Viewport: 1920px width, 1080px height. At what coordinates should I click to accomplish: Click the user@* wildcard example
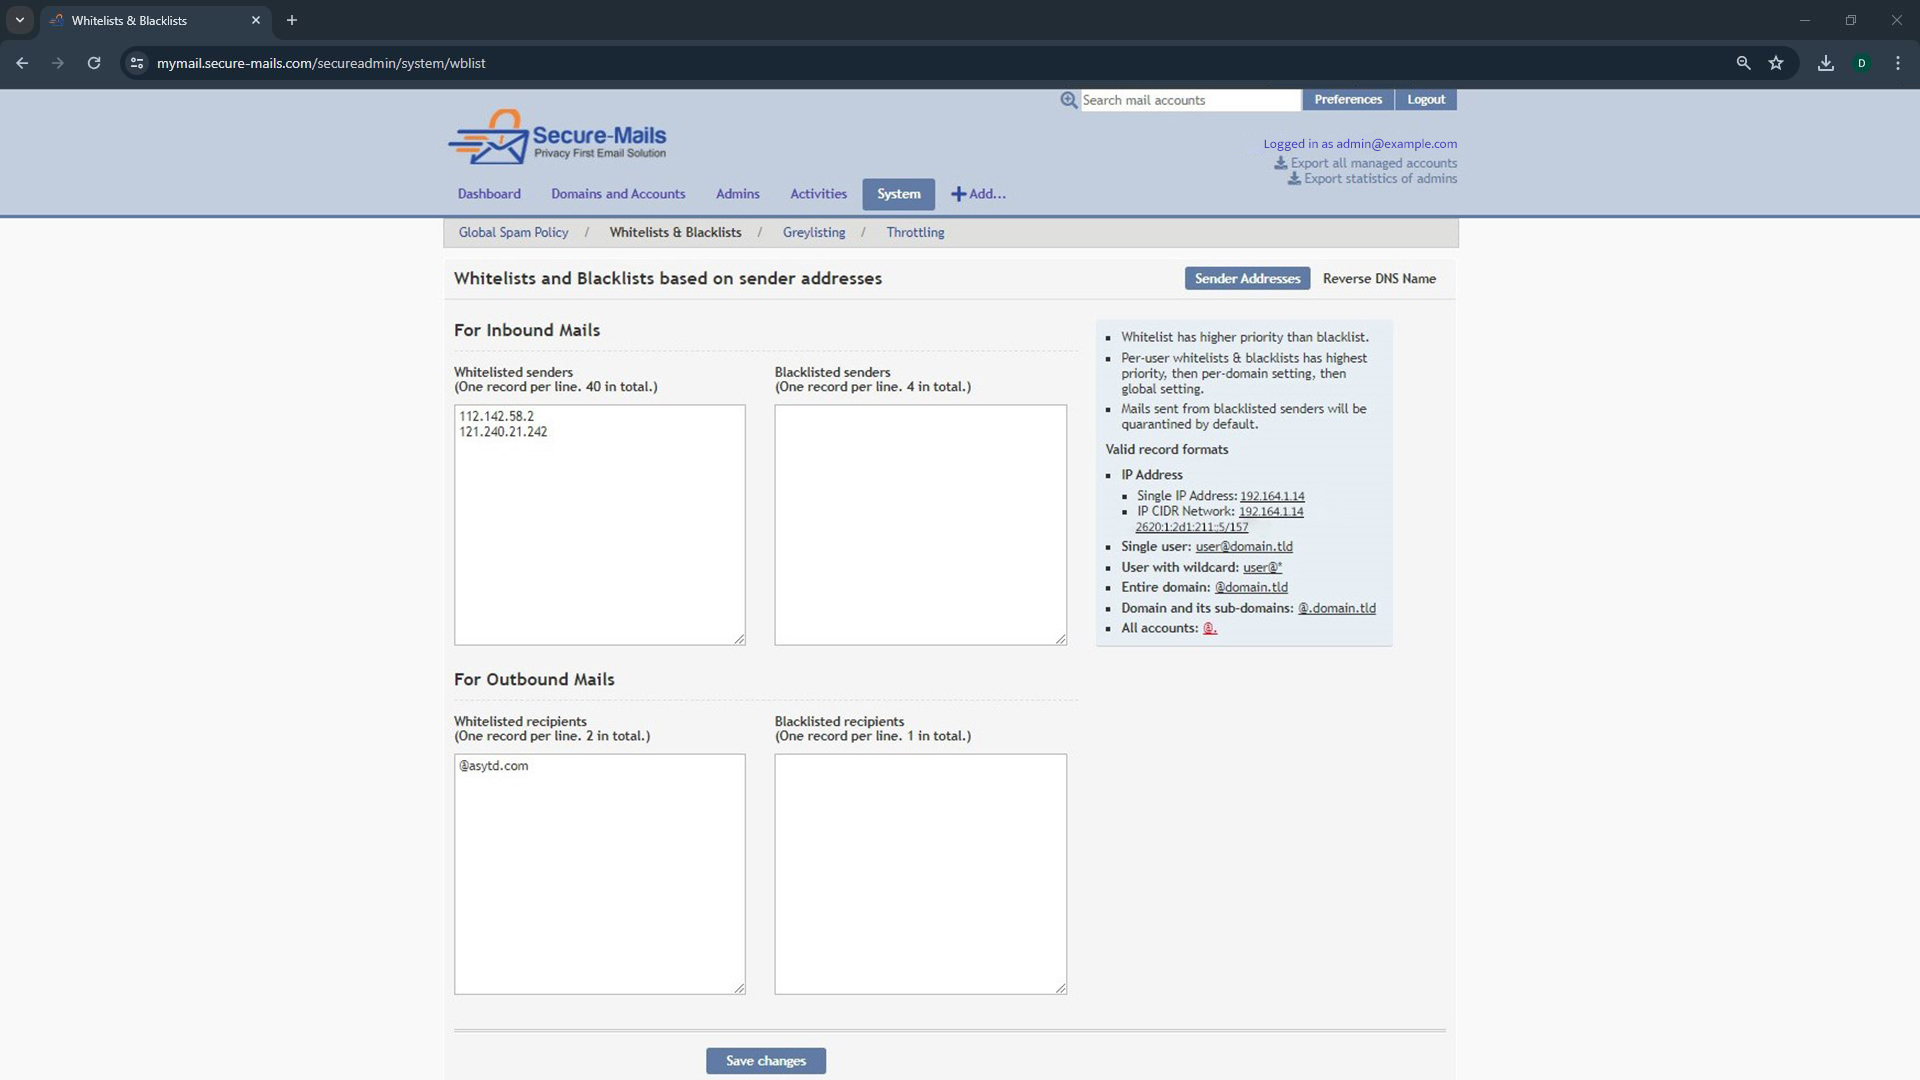click(1262, 567)
